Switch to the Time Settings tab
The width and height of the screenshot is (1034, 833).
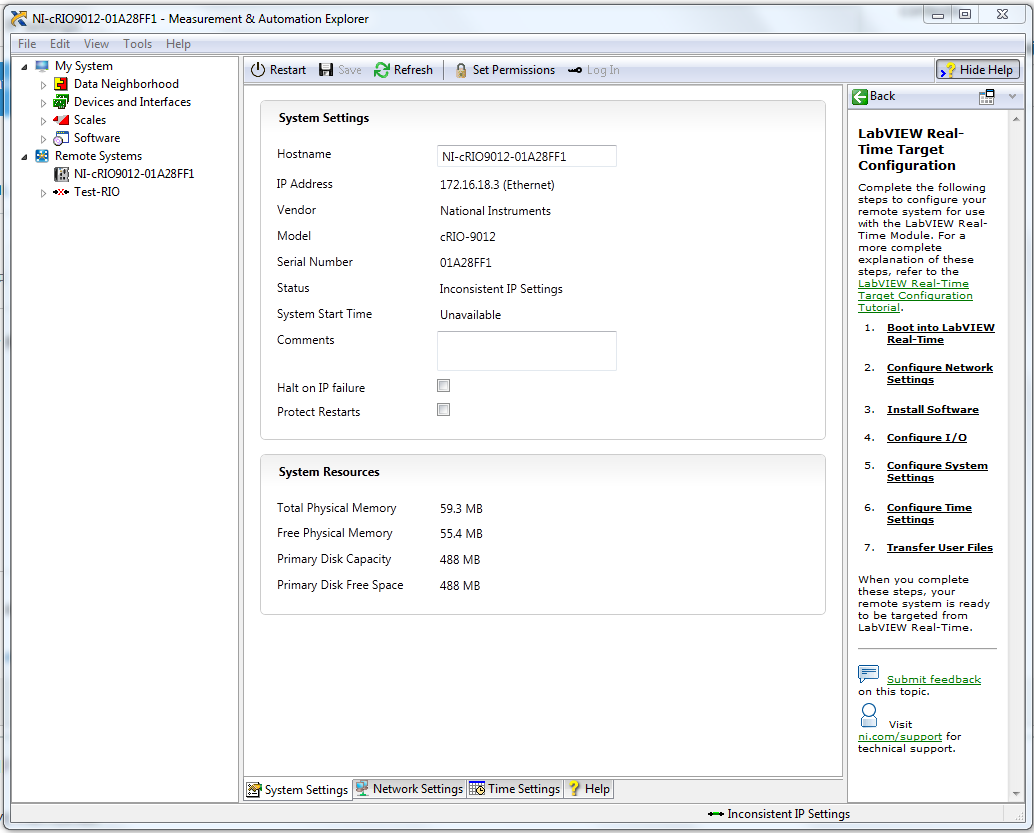tap(514, 789)
